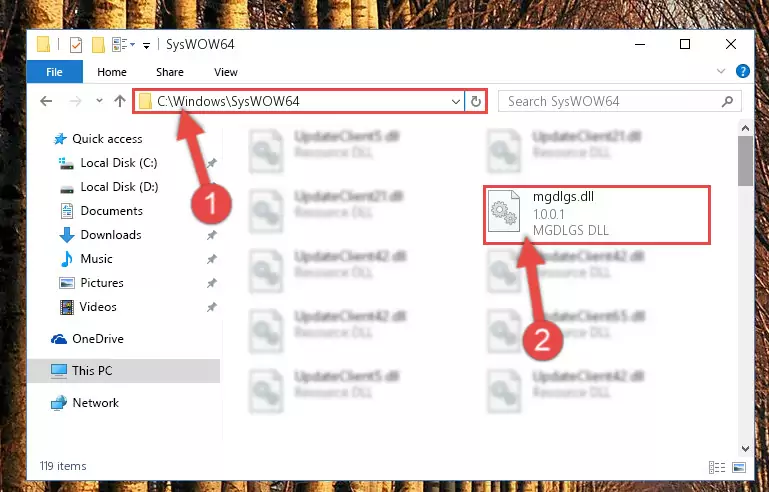Go up one folder level

pos(120,101)
